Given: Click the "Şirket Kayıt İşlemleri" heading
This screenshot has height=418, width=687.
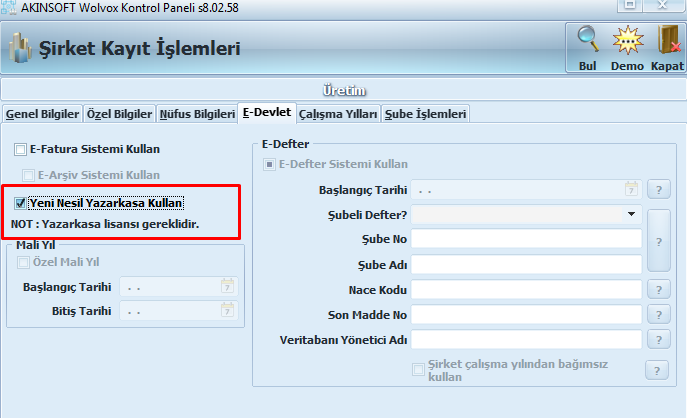Looking at the screenshot, I should click(x=139, y=48).
